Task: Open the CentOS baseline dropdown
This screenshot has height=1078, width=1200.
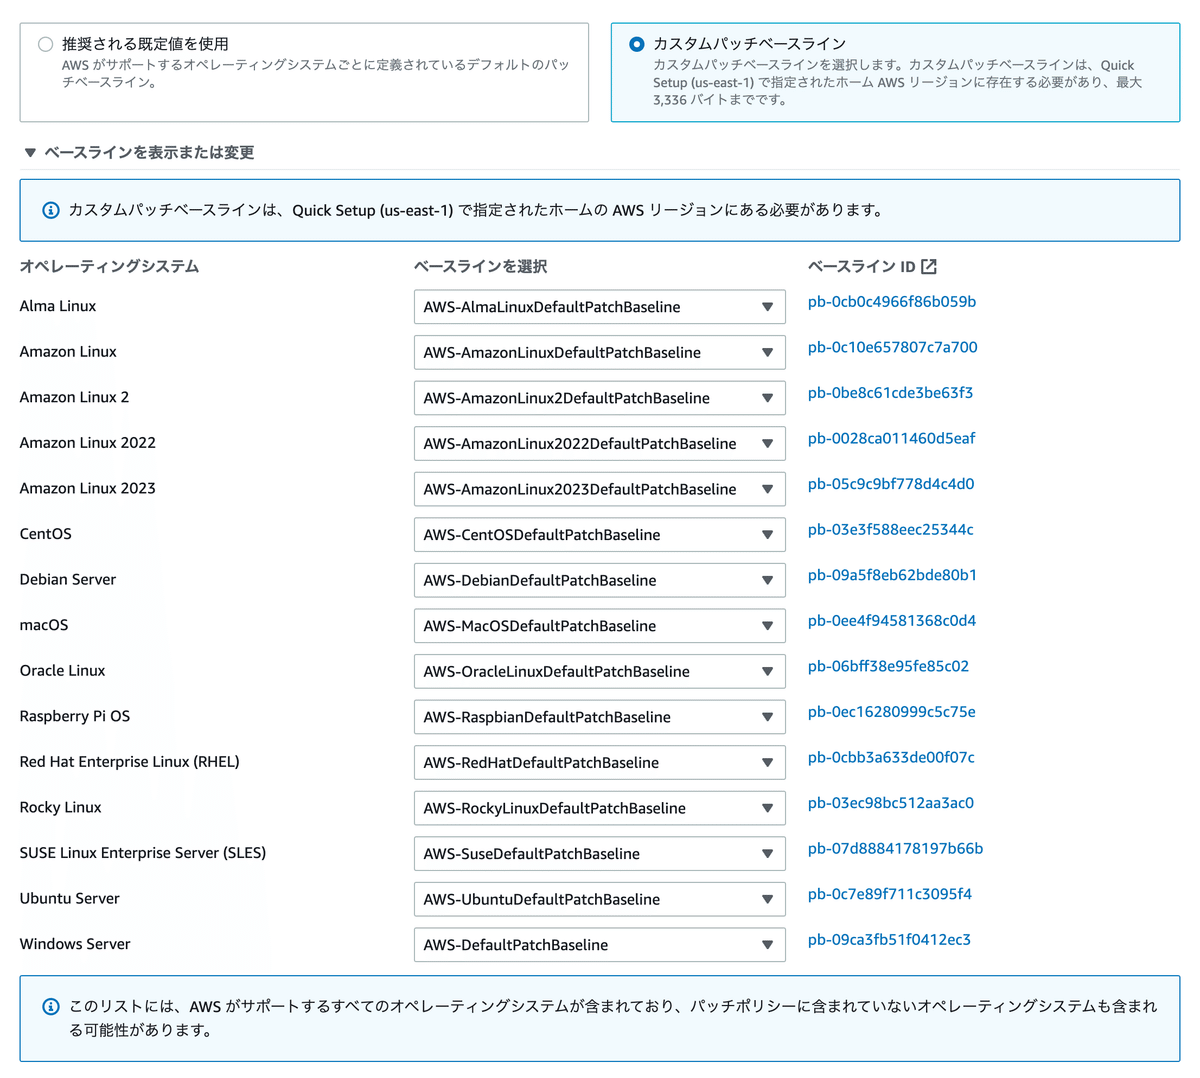Action: click(599, 534)
